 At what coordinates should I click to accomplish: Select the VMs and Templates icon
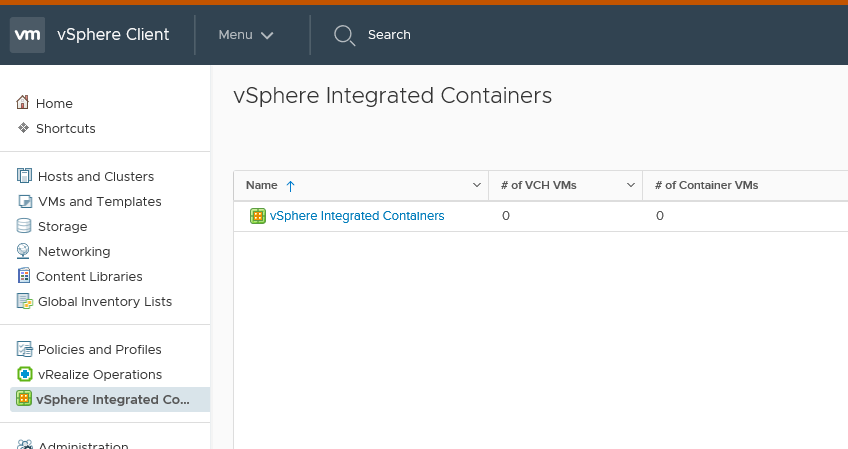pos(25,201)
